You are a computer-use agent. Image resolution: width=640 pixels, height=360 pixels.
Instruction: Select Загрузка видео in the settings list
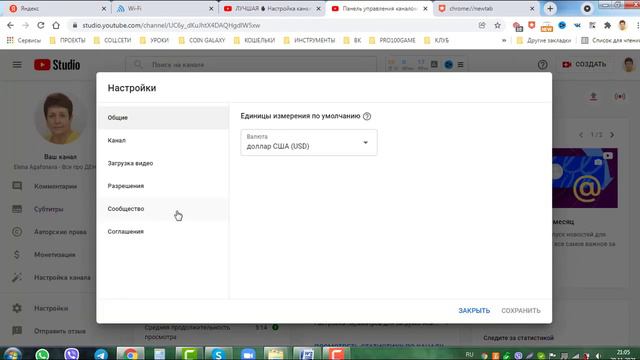(x=163, y=163)
